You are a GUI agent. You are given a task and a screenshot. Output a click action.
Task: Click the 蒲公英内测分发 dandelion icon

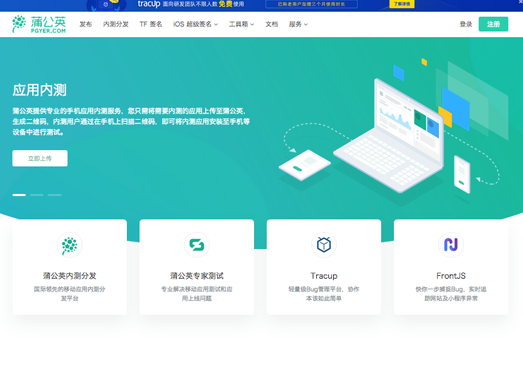(x=69, y=245)
